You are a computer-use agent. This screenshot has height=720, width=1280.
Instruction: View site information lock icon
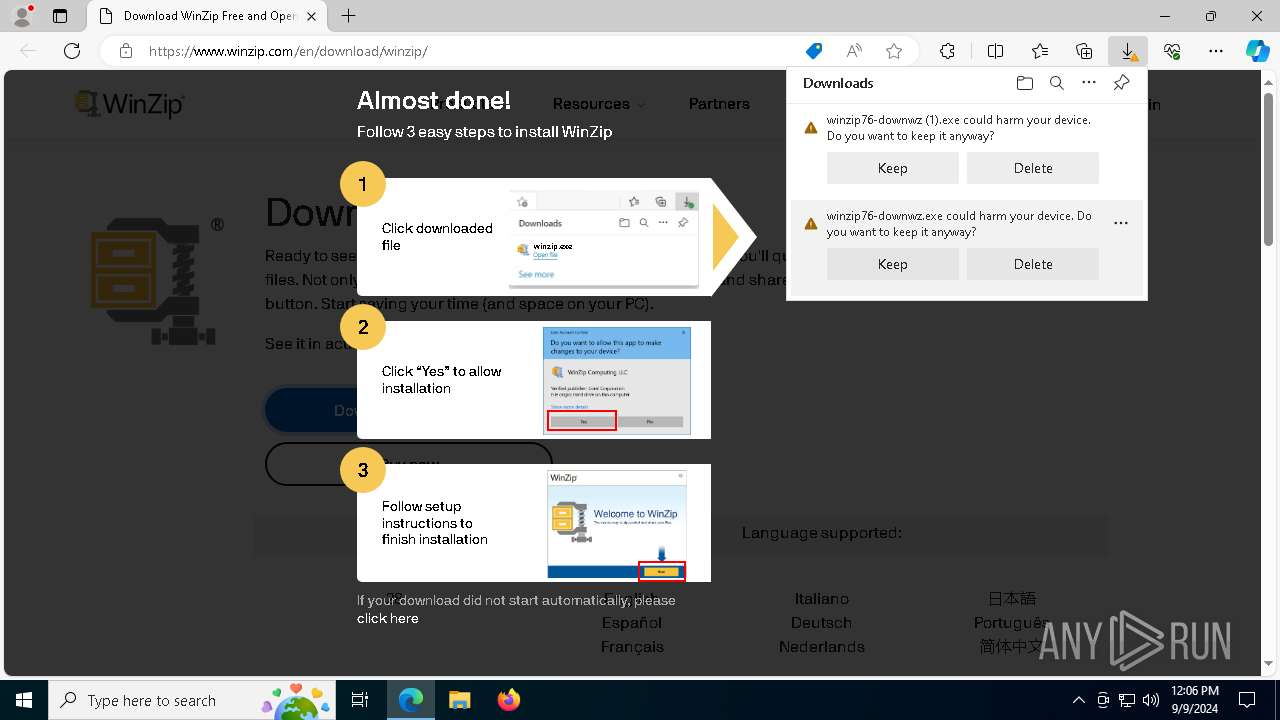tap(126, 51)
